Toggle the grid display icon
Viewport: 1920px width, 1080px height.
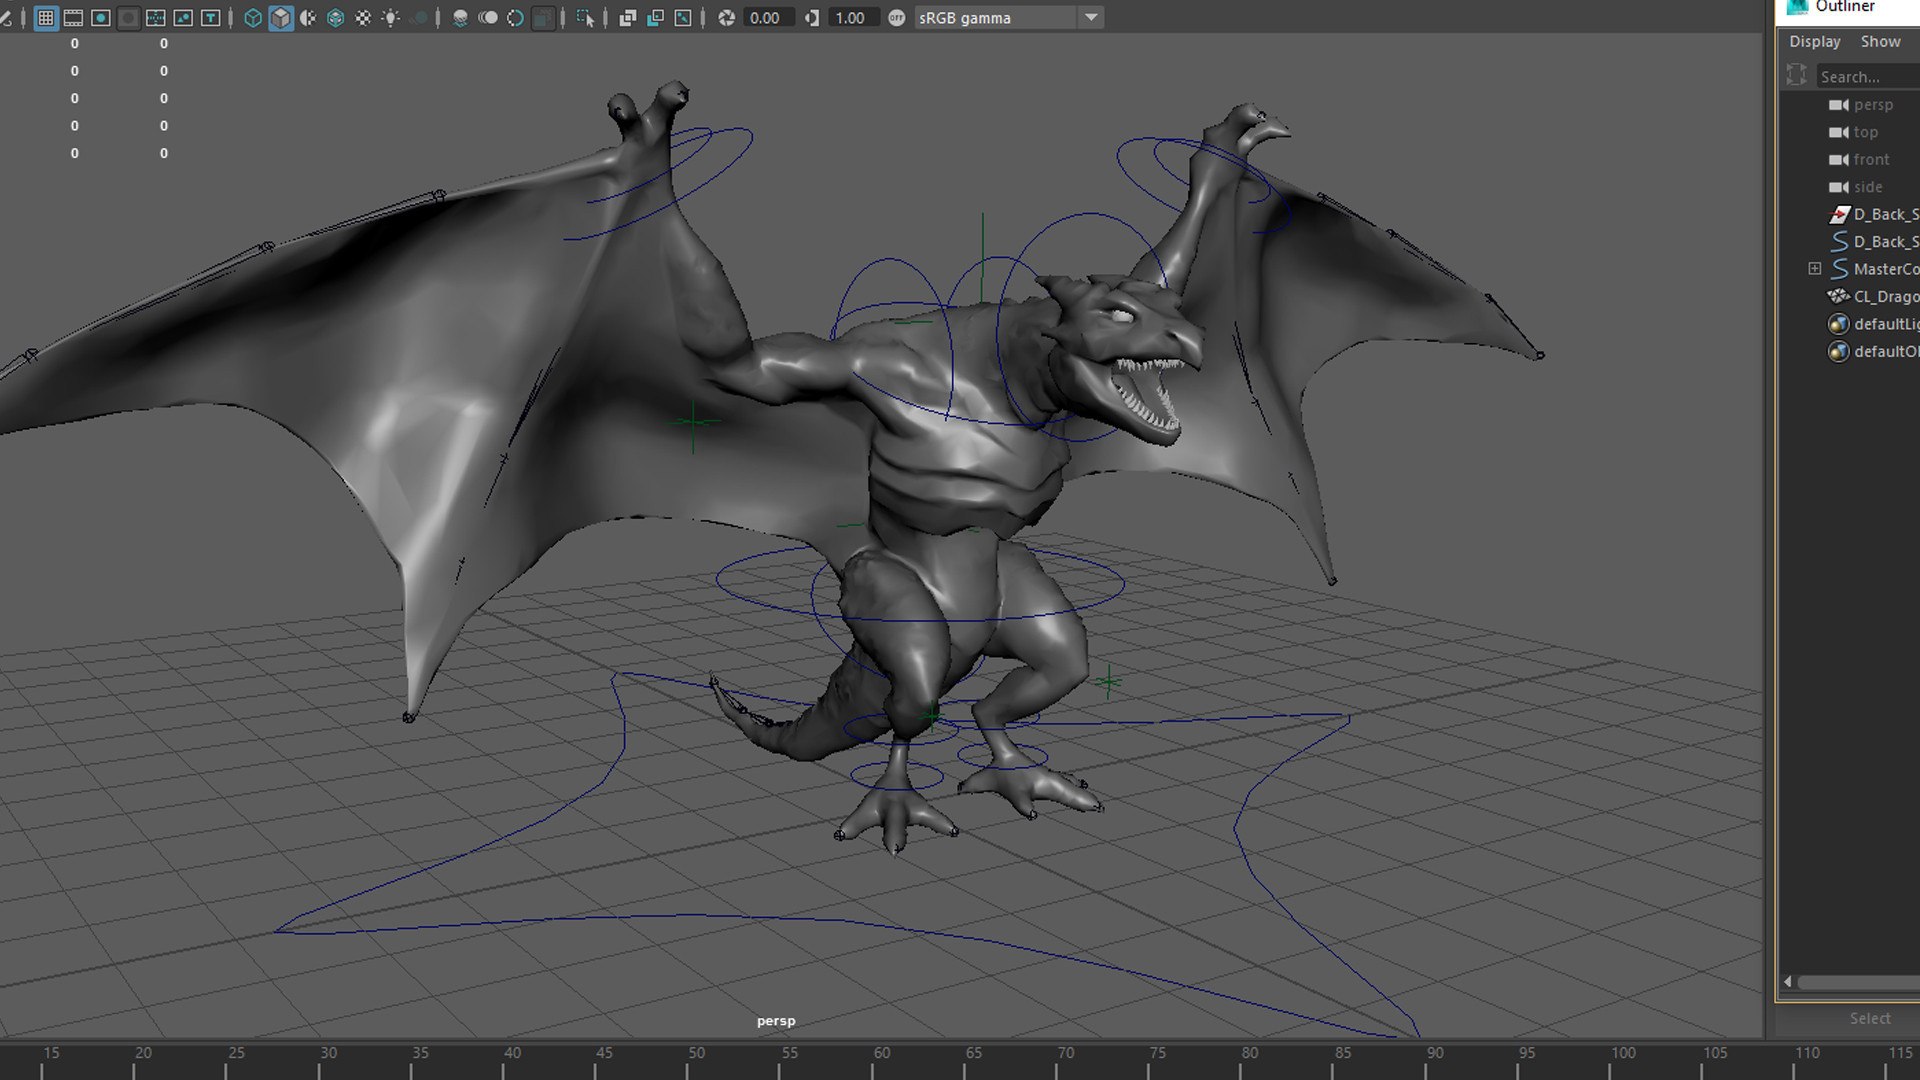46,18
